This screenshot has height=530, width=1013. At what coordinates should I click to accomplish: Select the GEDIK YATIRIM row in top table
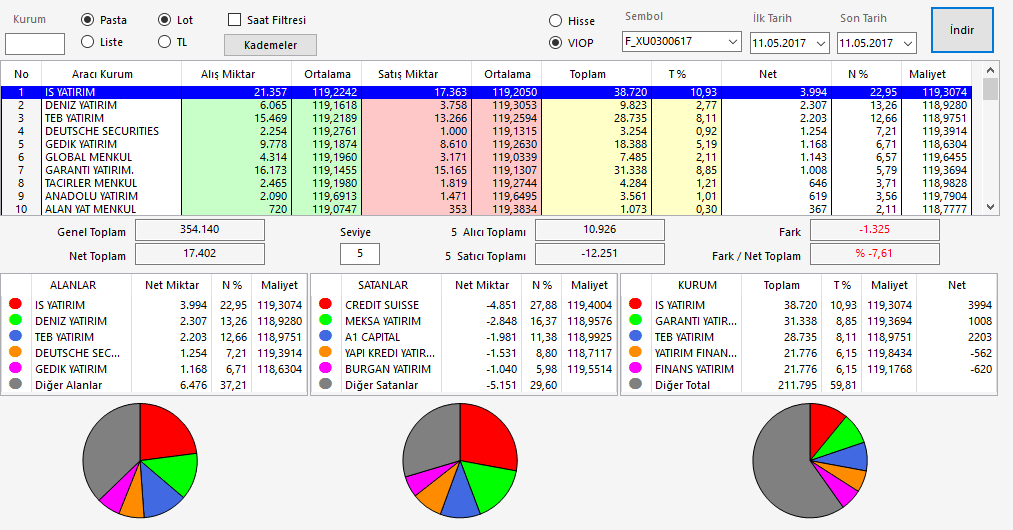486,144
